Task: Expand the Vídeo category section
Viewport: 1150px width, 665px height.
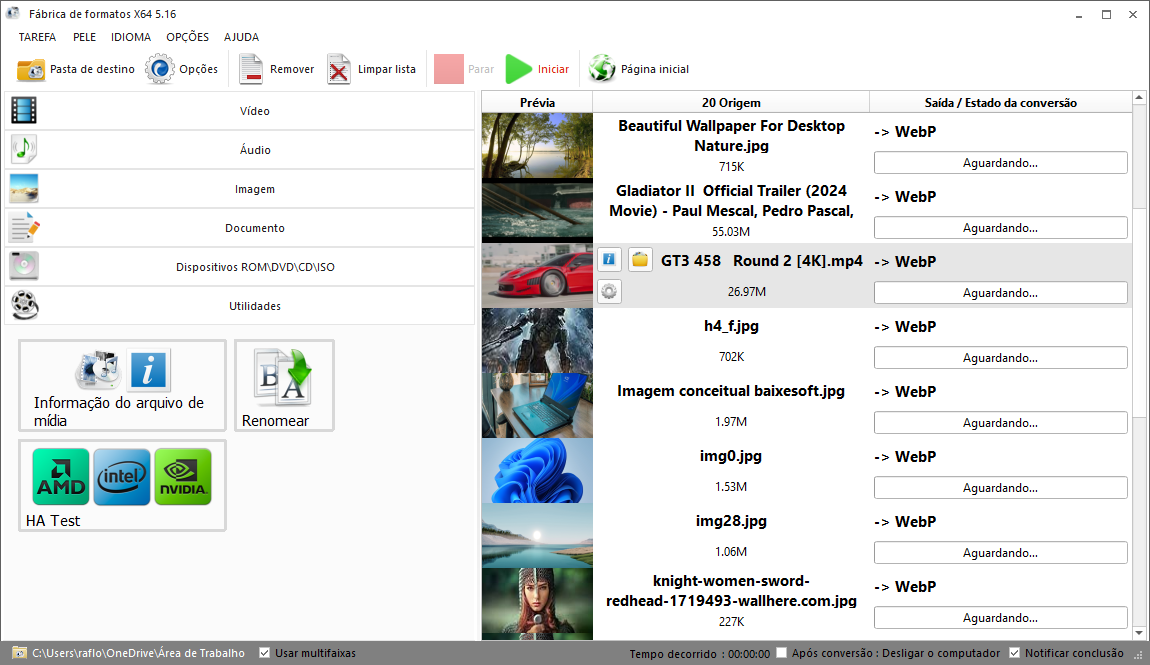Action: pyautogui.click(x=239, y=111)
